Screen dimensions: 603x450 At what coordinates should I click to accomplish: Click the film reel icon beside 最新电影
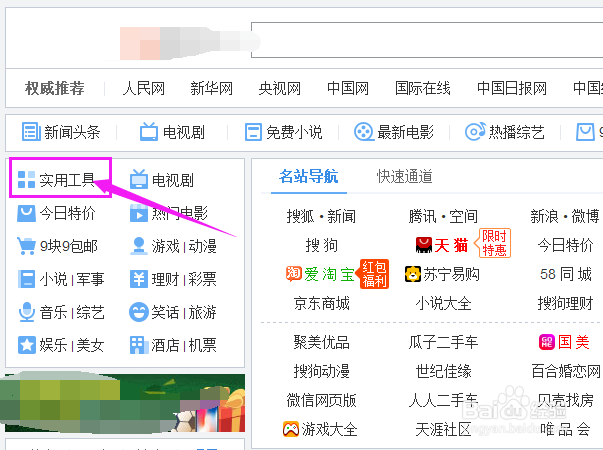[363, 132]
